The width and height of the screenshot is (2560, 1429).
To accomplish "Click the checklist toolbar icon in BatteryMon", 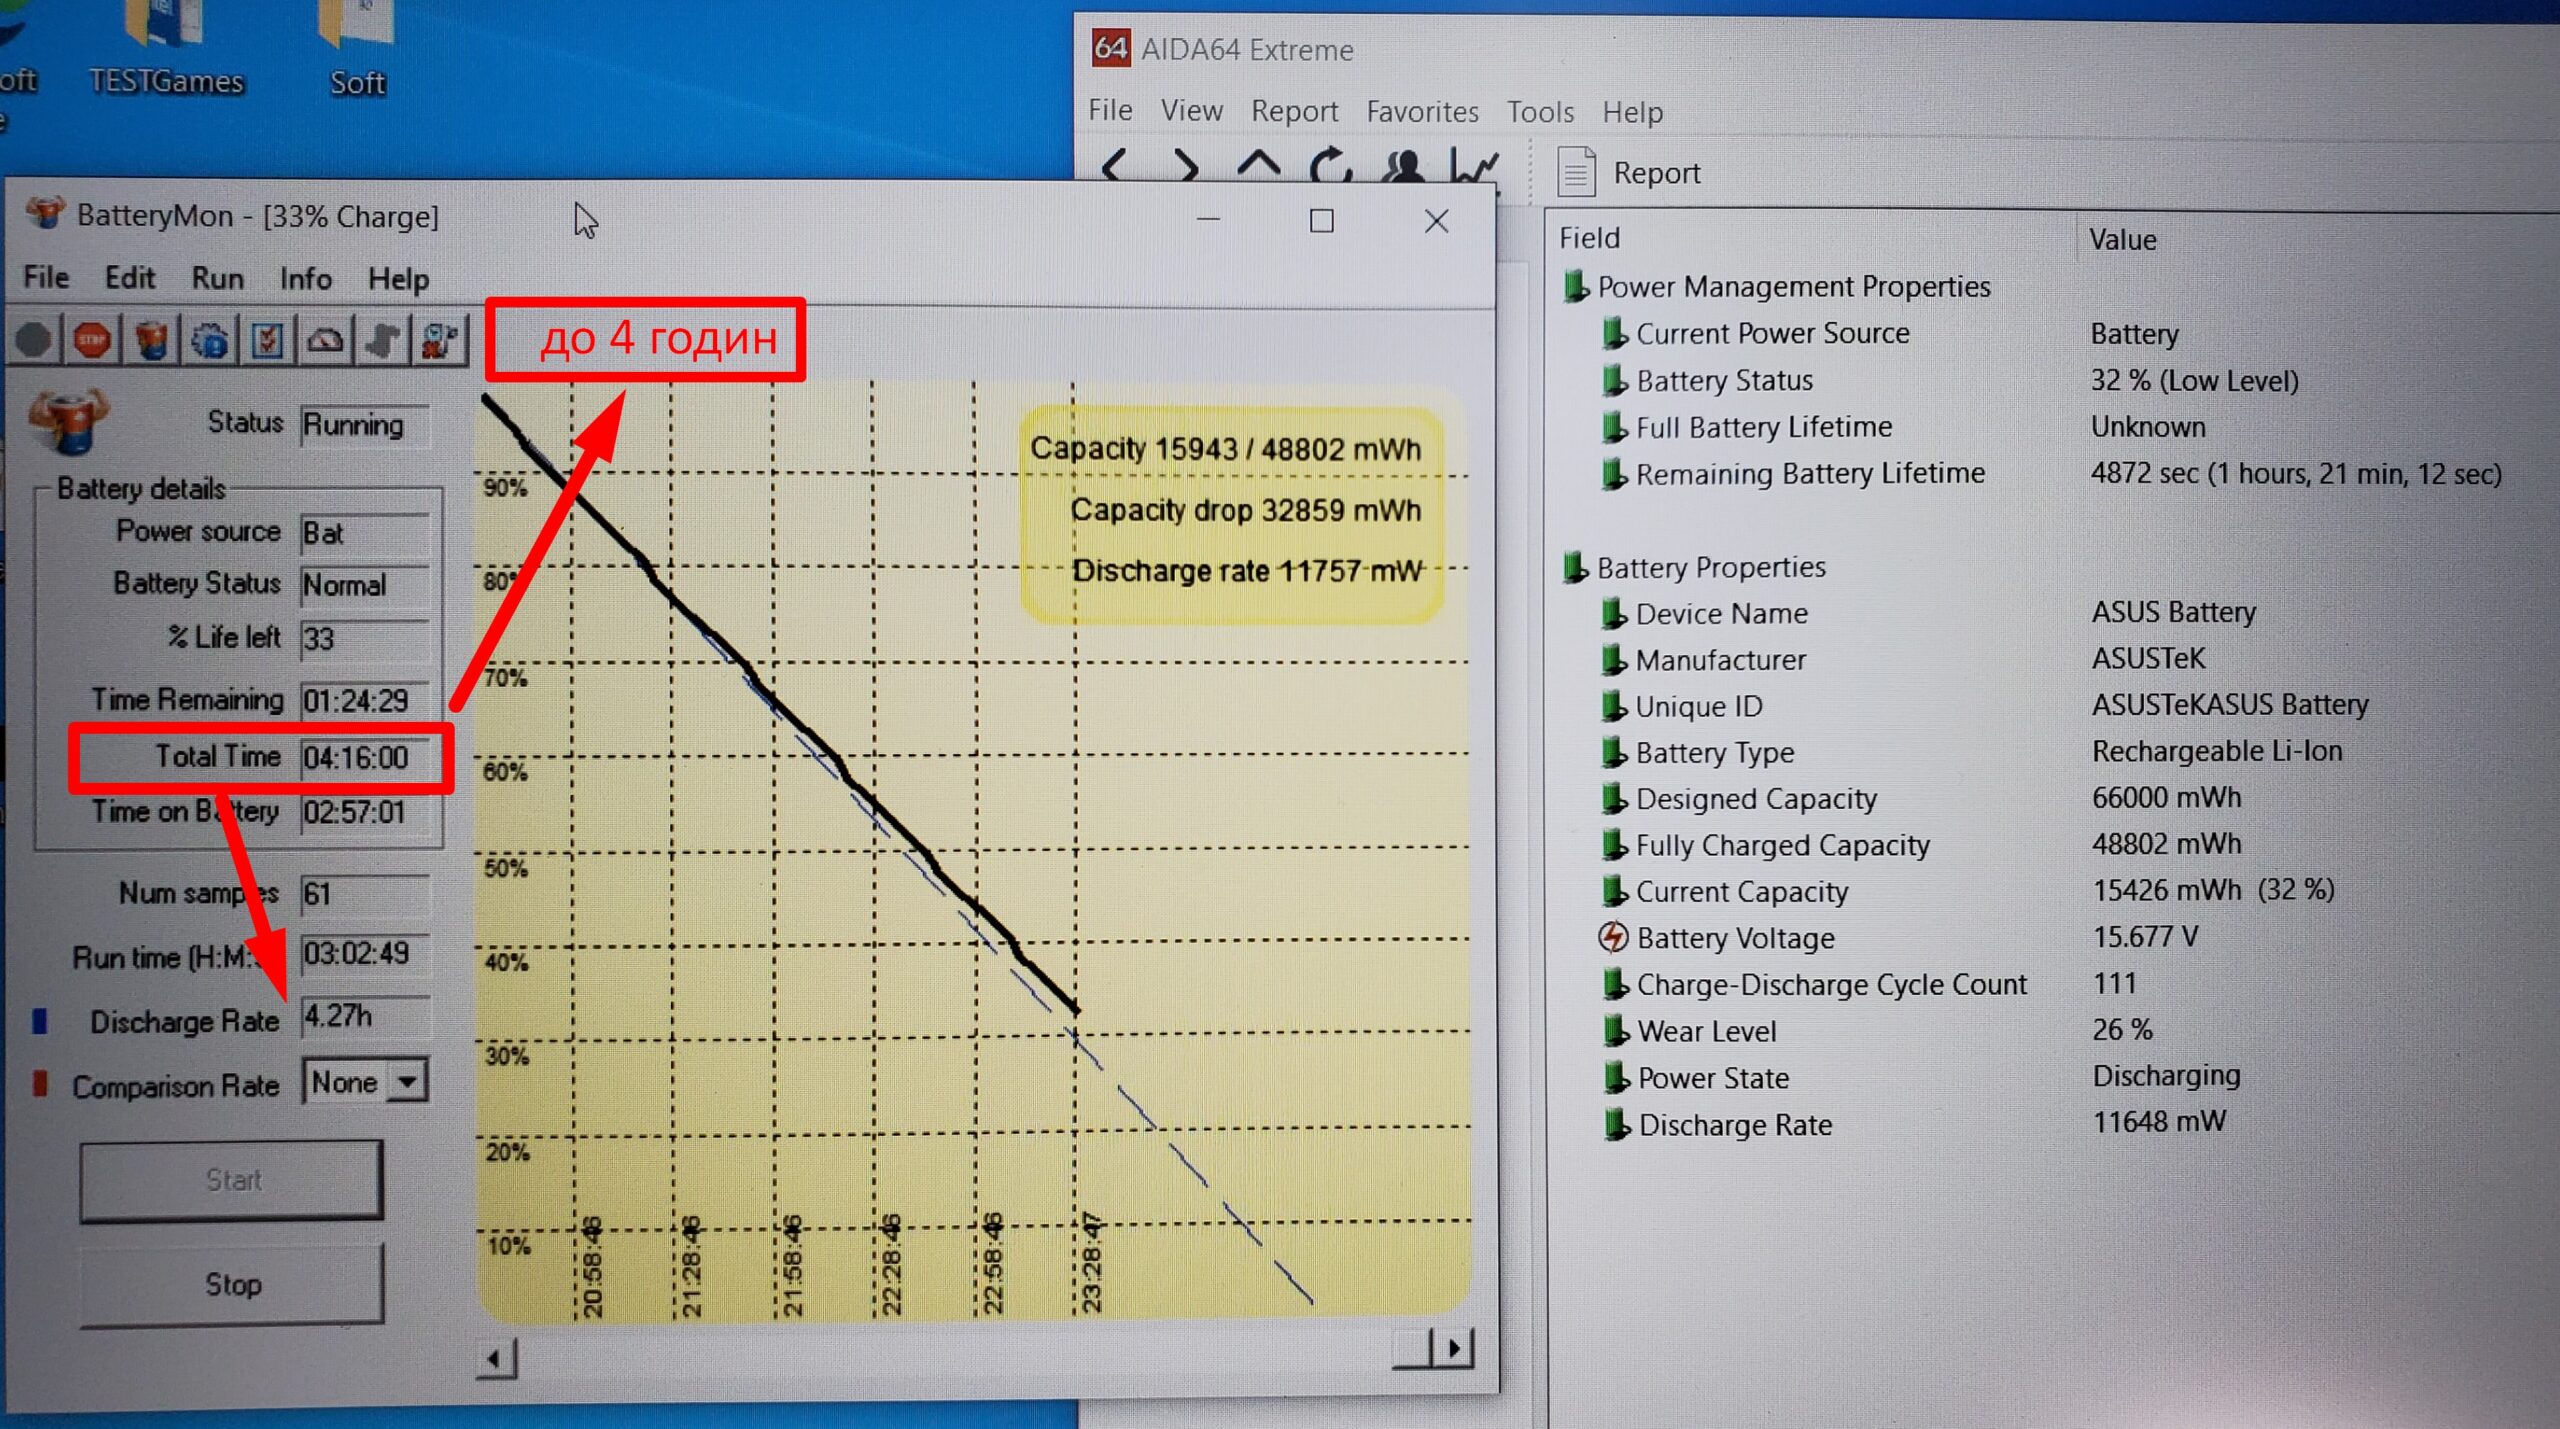I will 267,341.
